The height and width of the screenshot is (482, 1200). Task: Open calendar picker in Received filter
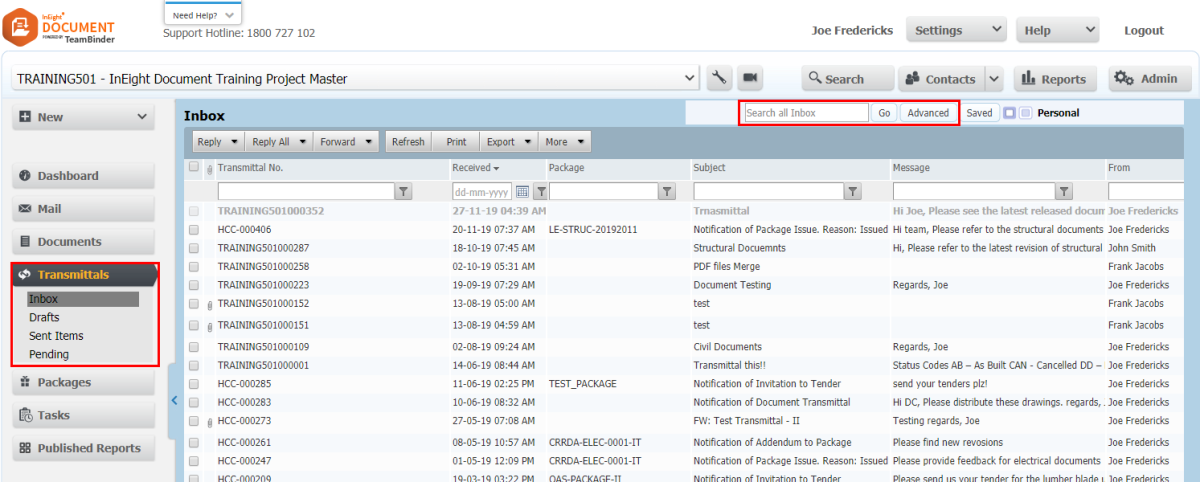coord(522,191)
